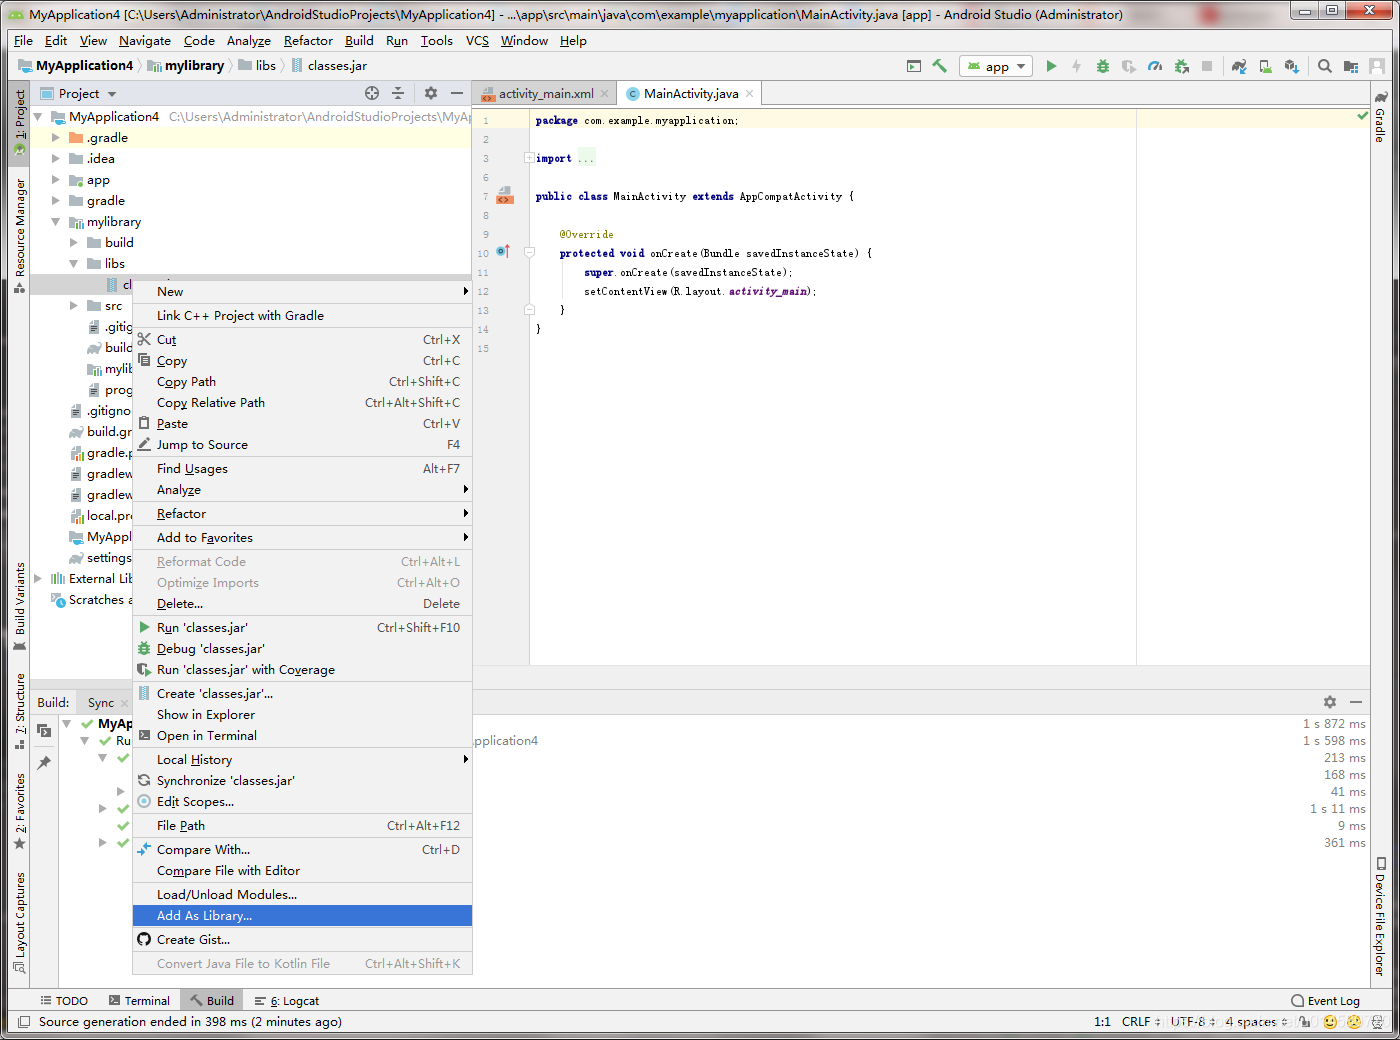Open AVD Manager icon
The height and width of the screenshot is (1040, 1400).
[x=1265, y=66]
